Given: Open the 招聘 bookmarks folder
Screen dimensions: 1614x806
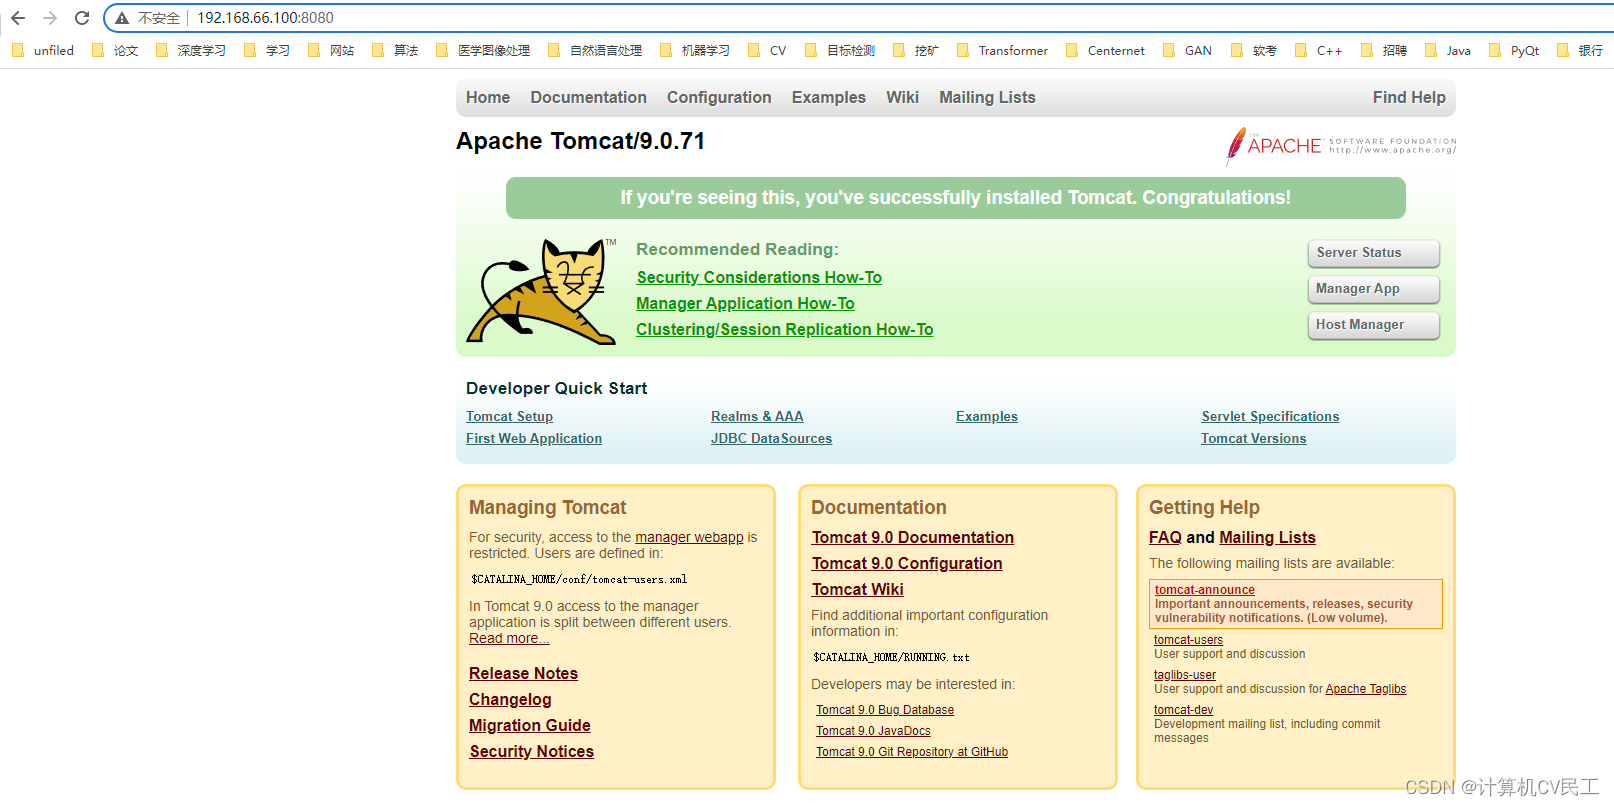Looking at the screenshot, I should (1383, 50).
